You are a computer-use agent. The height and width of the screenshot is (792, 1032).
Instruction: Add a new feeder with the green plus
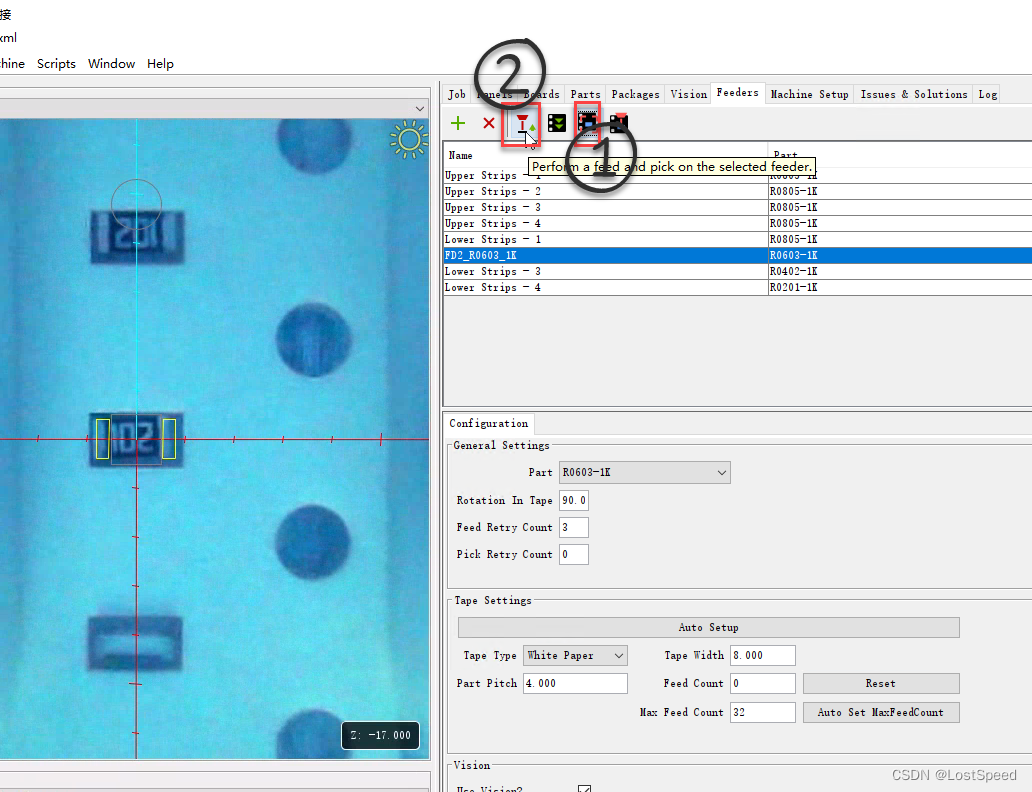click(458, 123)
